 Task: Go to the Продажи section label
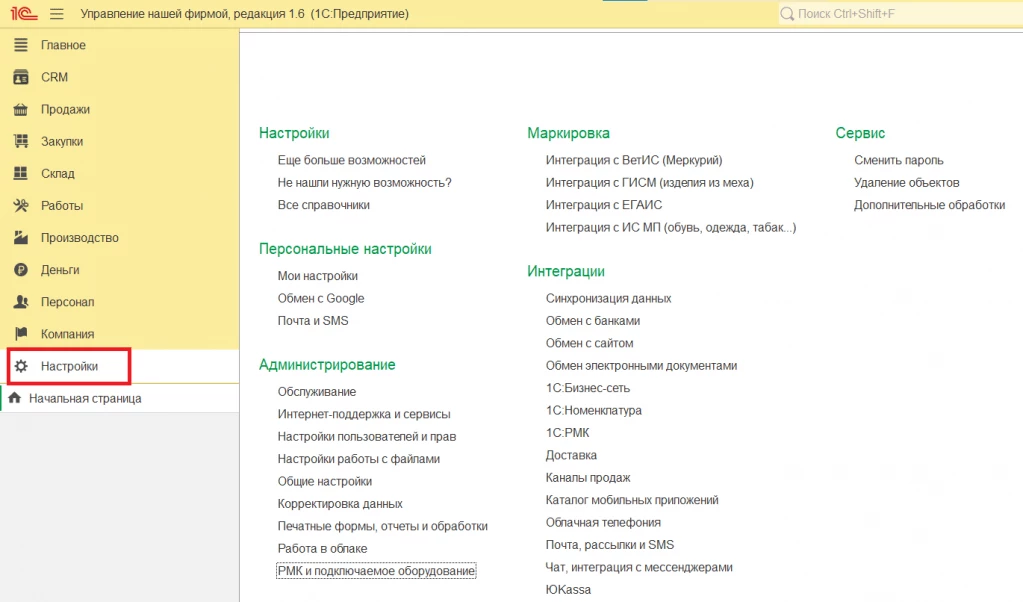[65, 110]
